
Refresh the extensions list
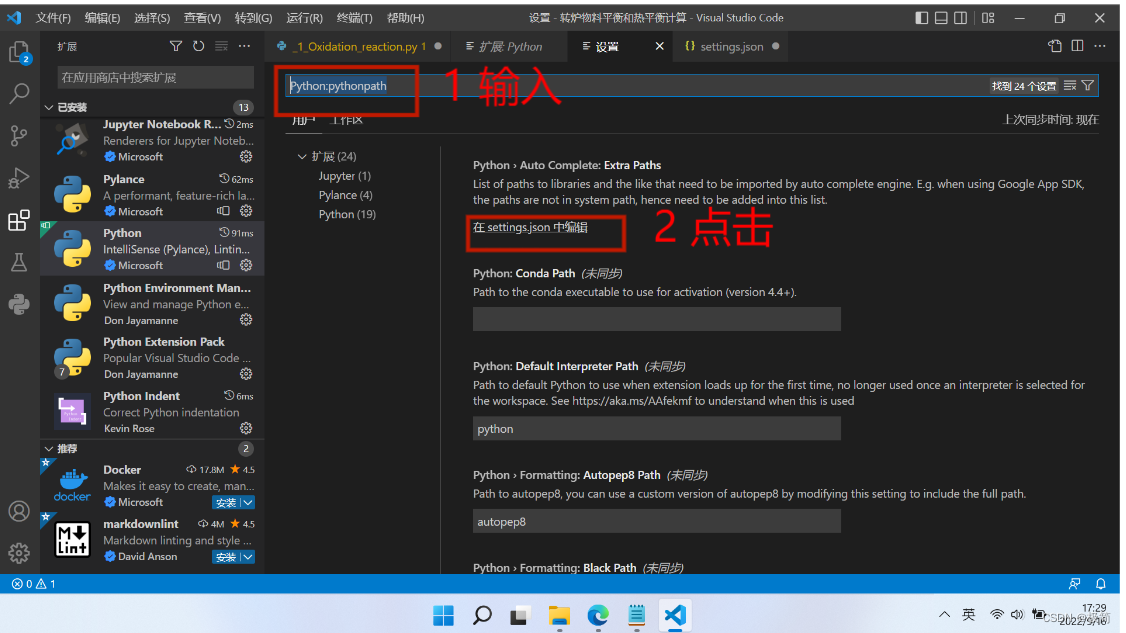click(x=198, y=46)
